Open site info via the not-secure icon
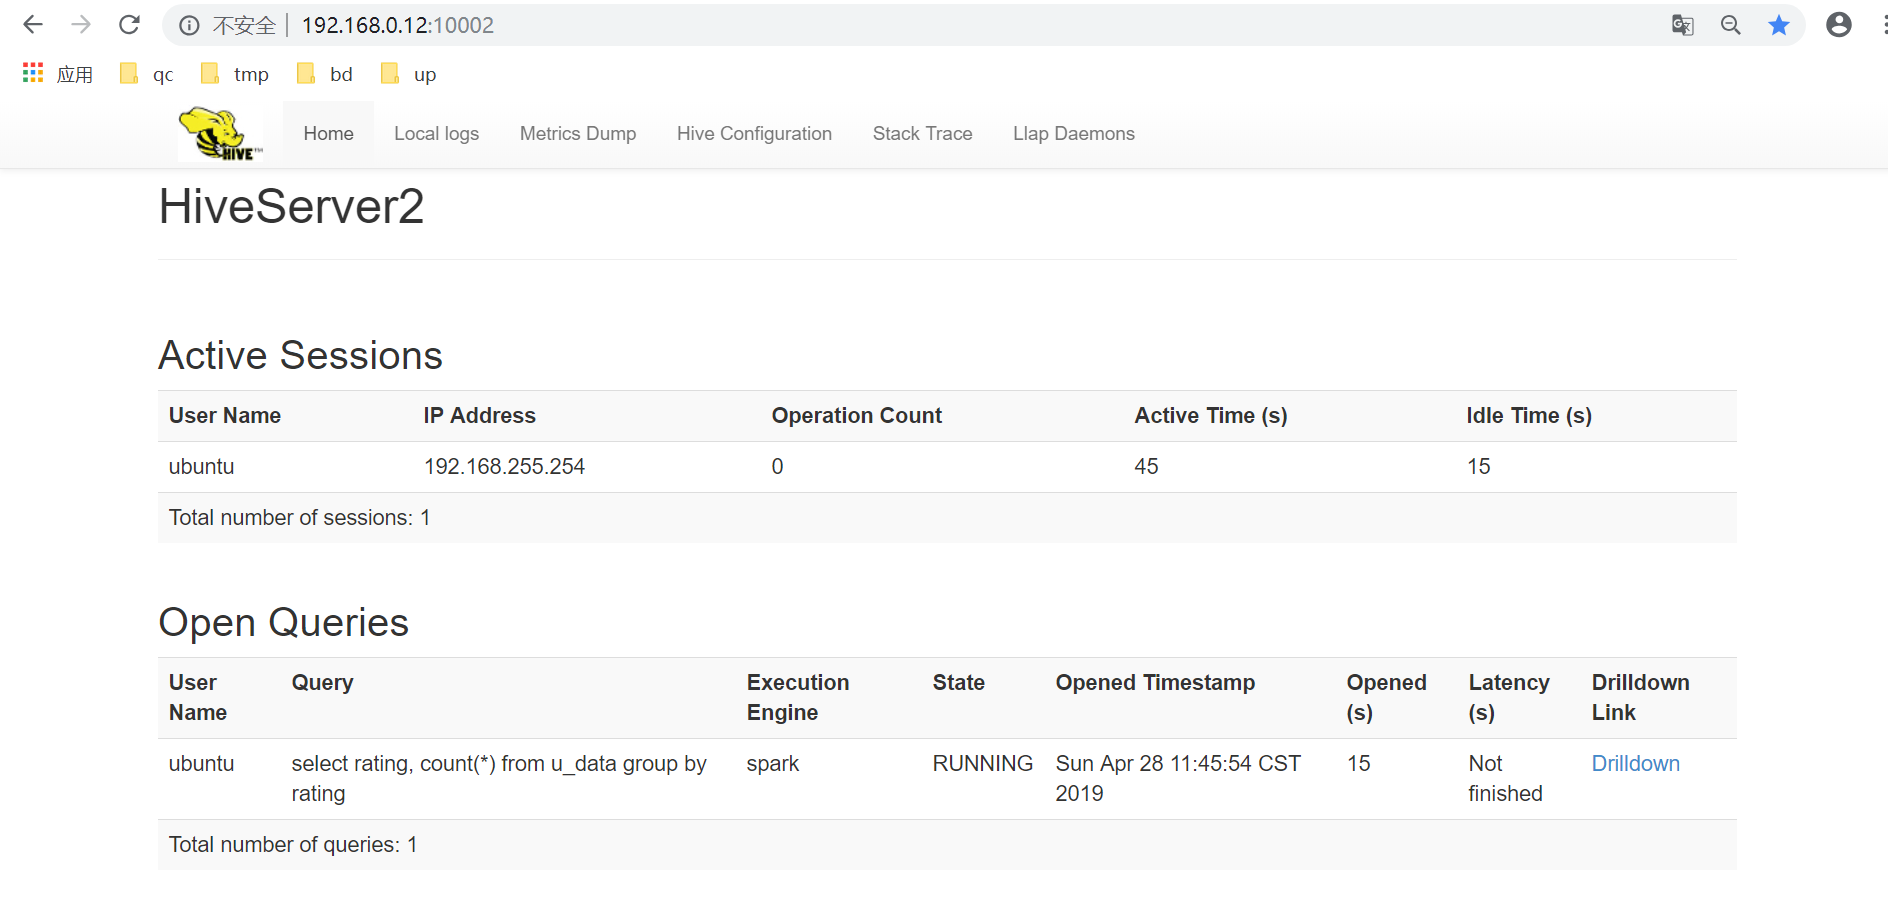 pos(189,26)
